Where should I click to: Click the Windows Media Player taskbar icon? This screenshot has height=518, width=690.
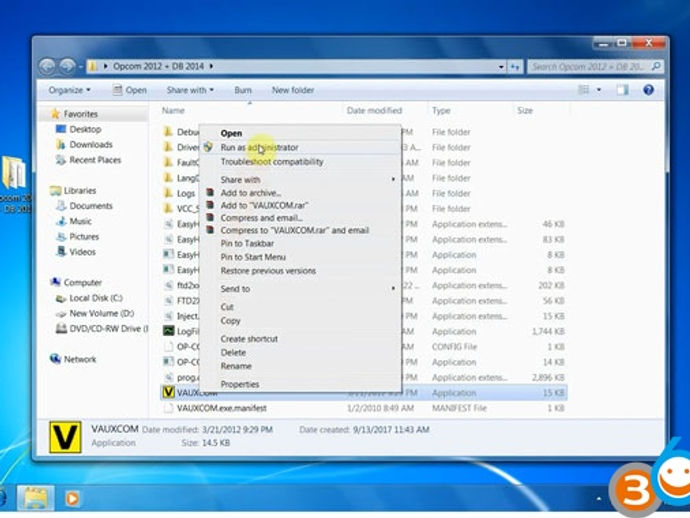(x=72, y=499)
